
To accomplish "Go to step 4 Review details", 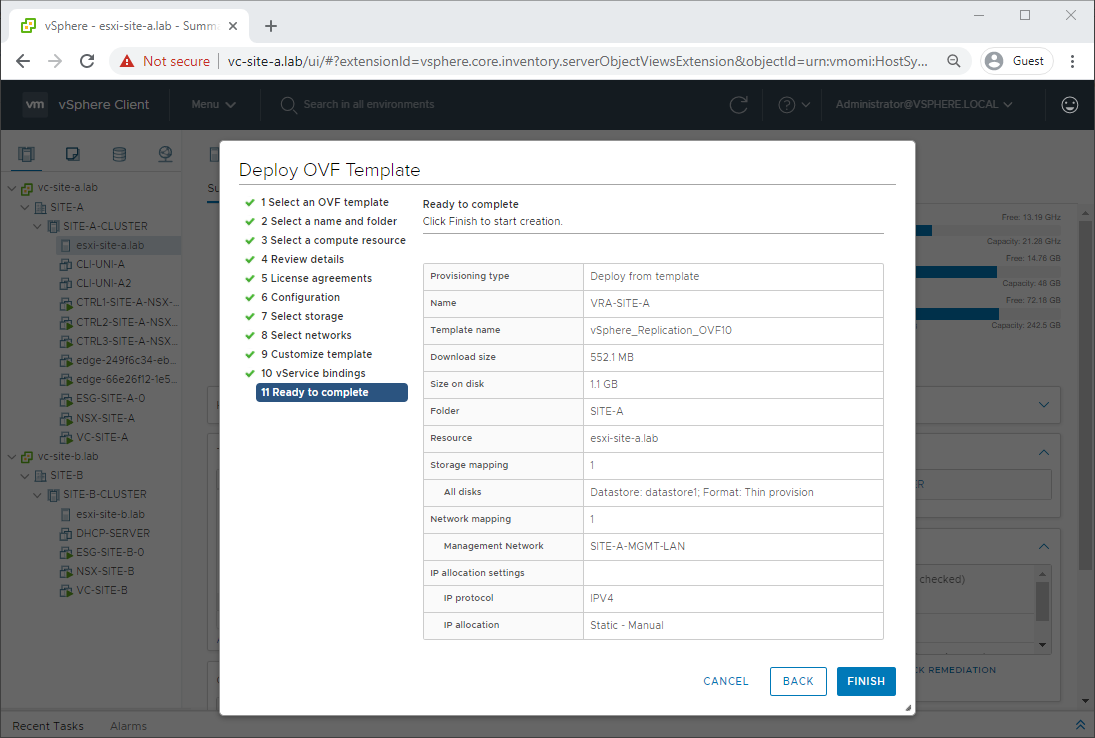I will [302, 259].
